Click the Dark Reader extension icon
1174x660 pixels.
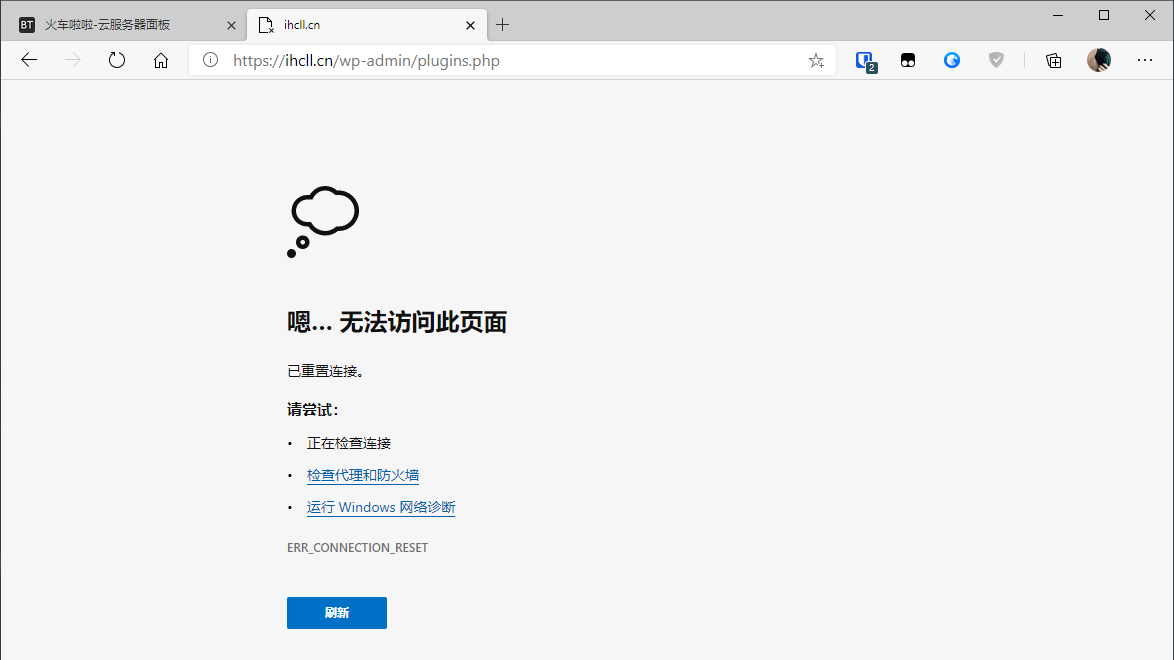[x=908, y=60]
